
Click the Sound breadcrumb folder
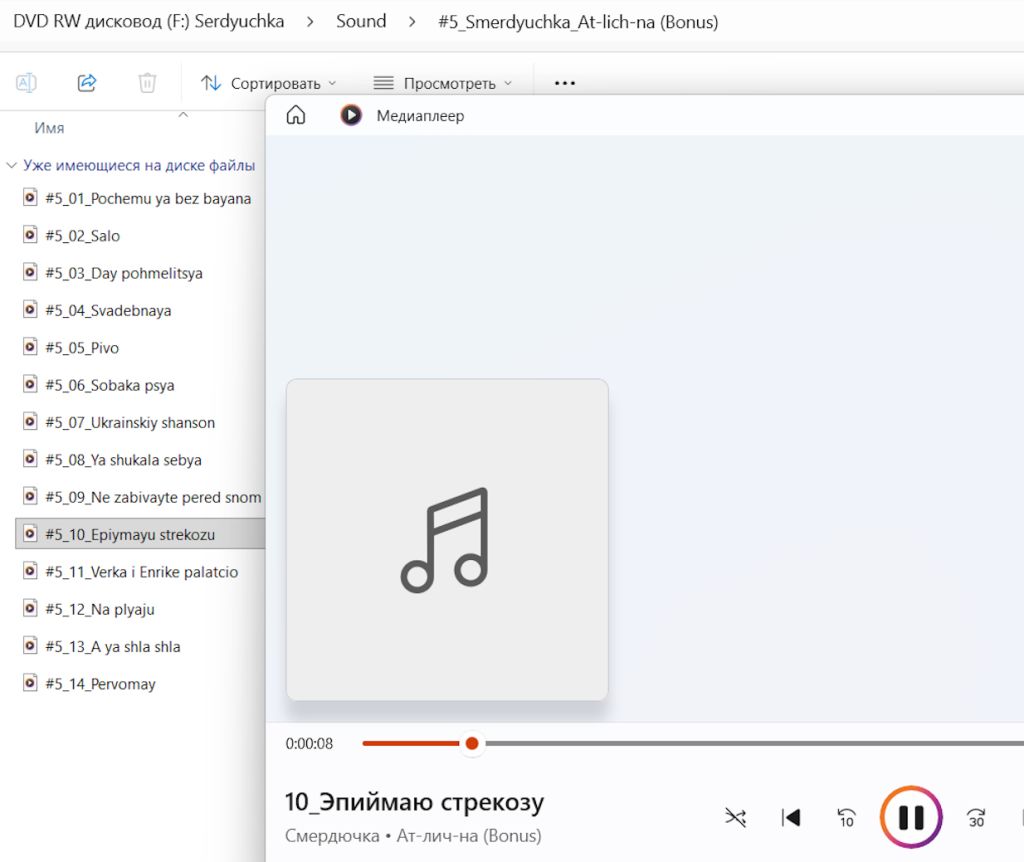[x=361, y=22]
